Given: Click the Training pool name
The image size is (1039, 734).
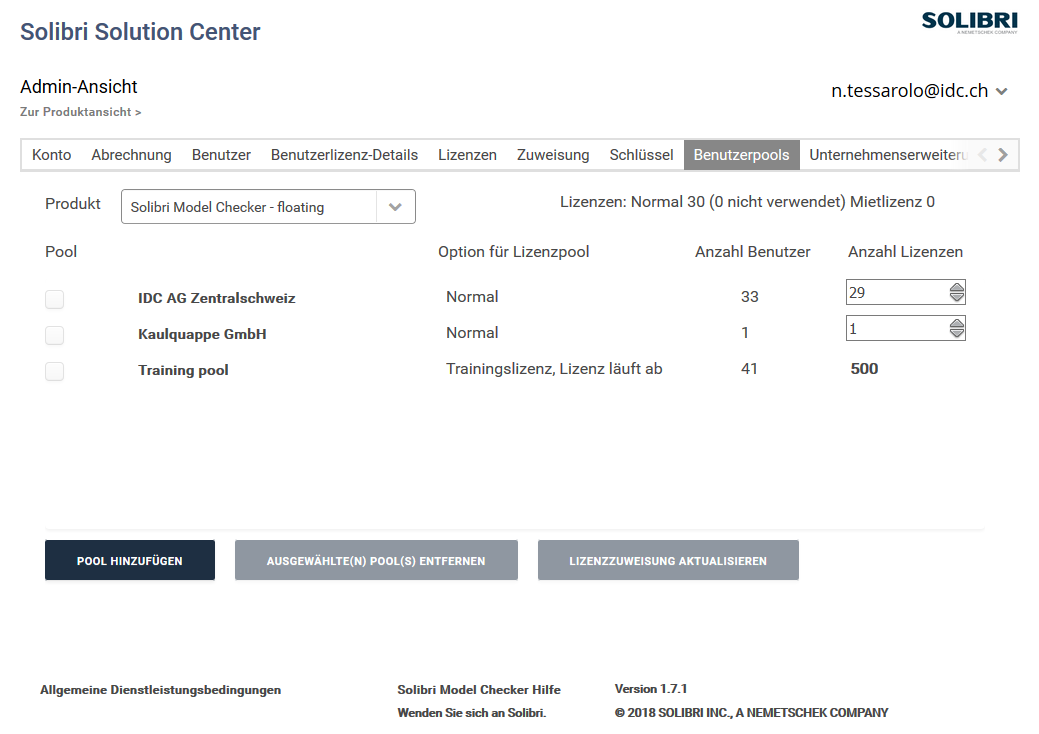Looking at the screenshot, I should pos(183,370).
